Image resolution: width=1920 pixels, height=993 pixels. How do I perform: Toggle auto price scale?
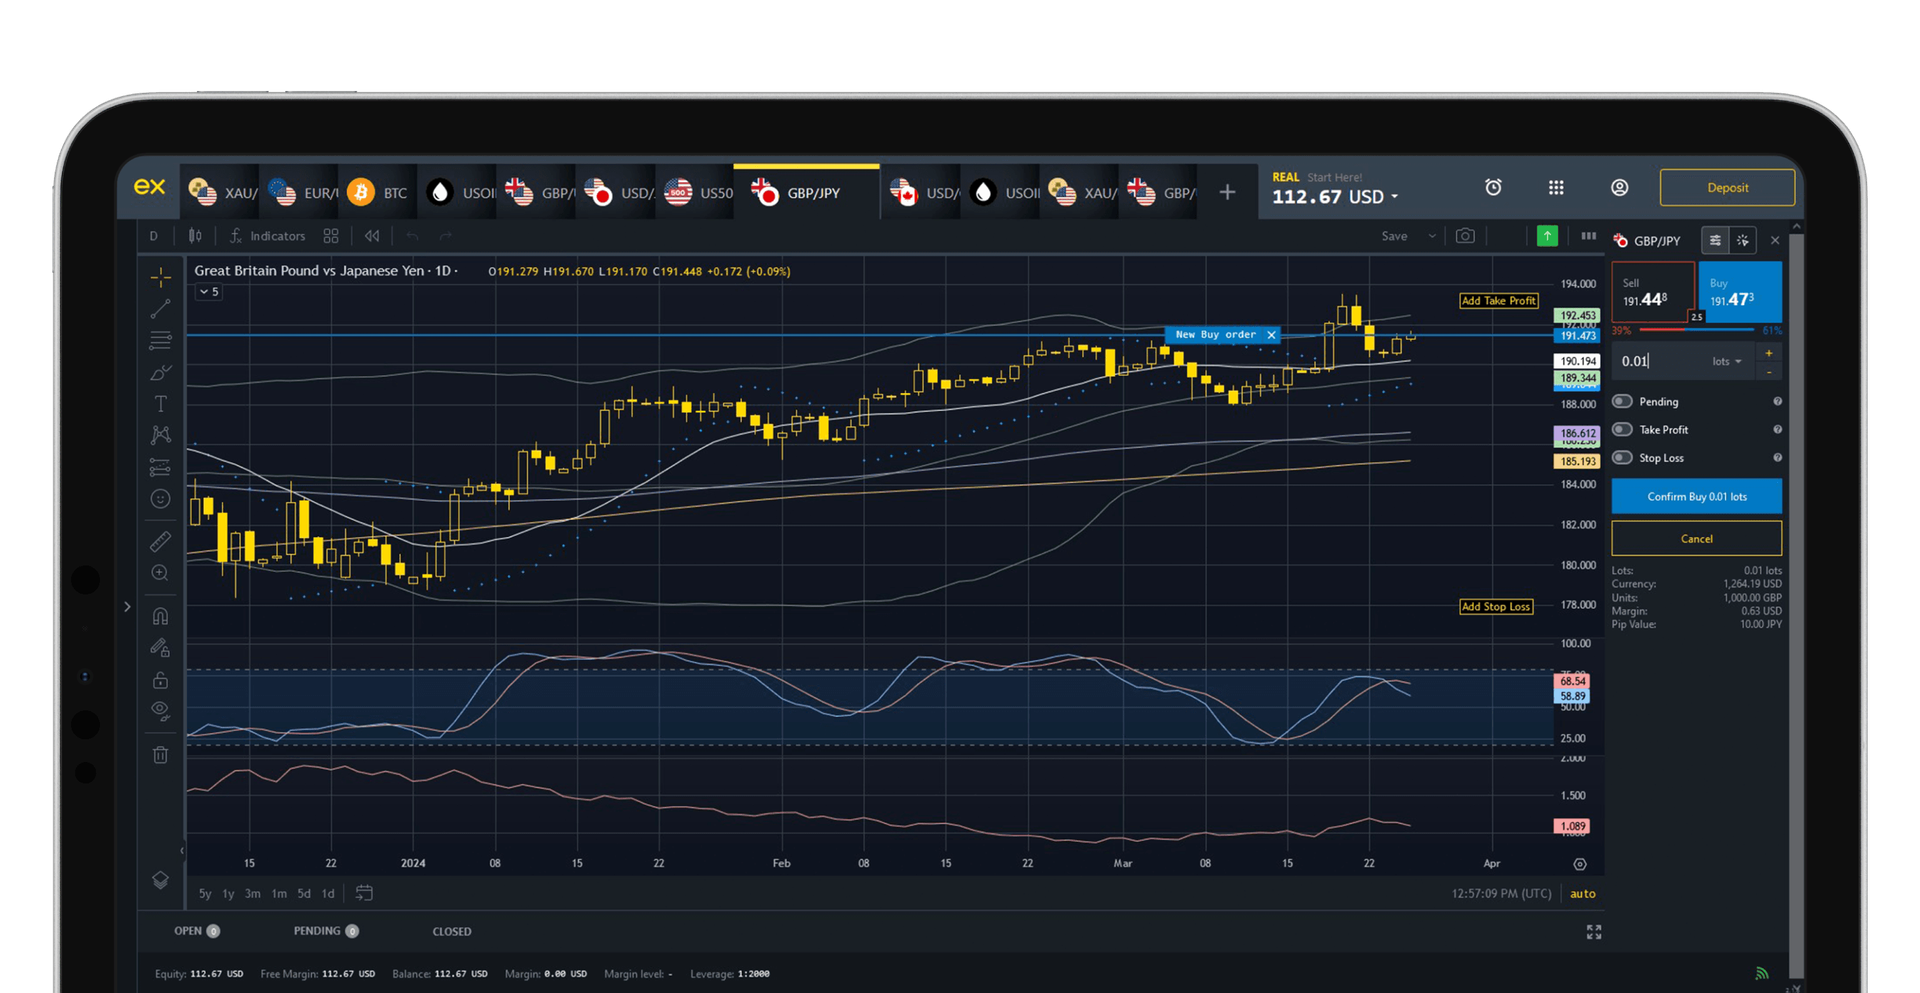coord(1583,894)
